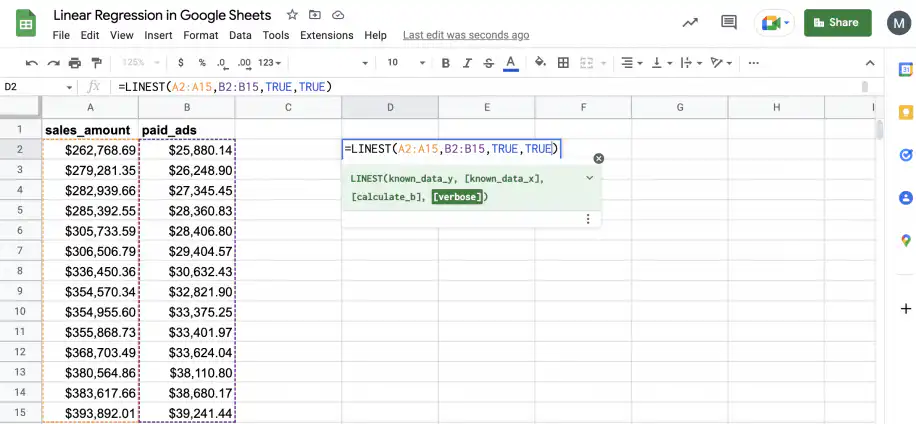Screen dimensions: 916x424
Task: Open the Edit menu
Action: (90, 35)
